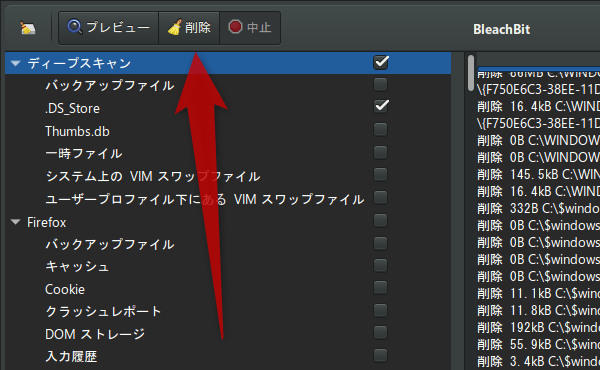The image size is (600, 370).
Task: Collapse the Firefox tree group
Action: [x=15, y=222]
